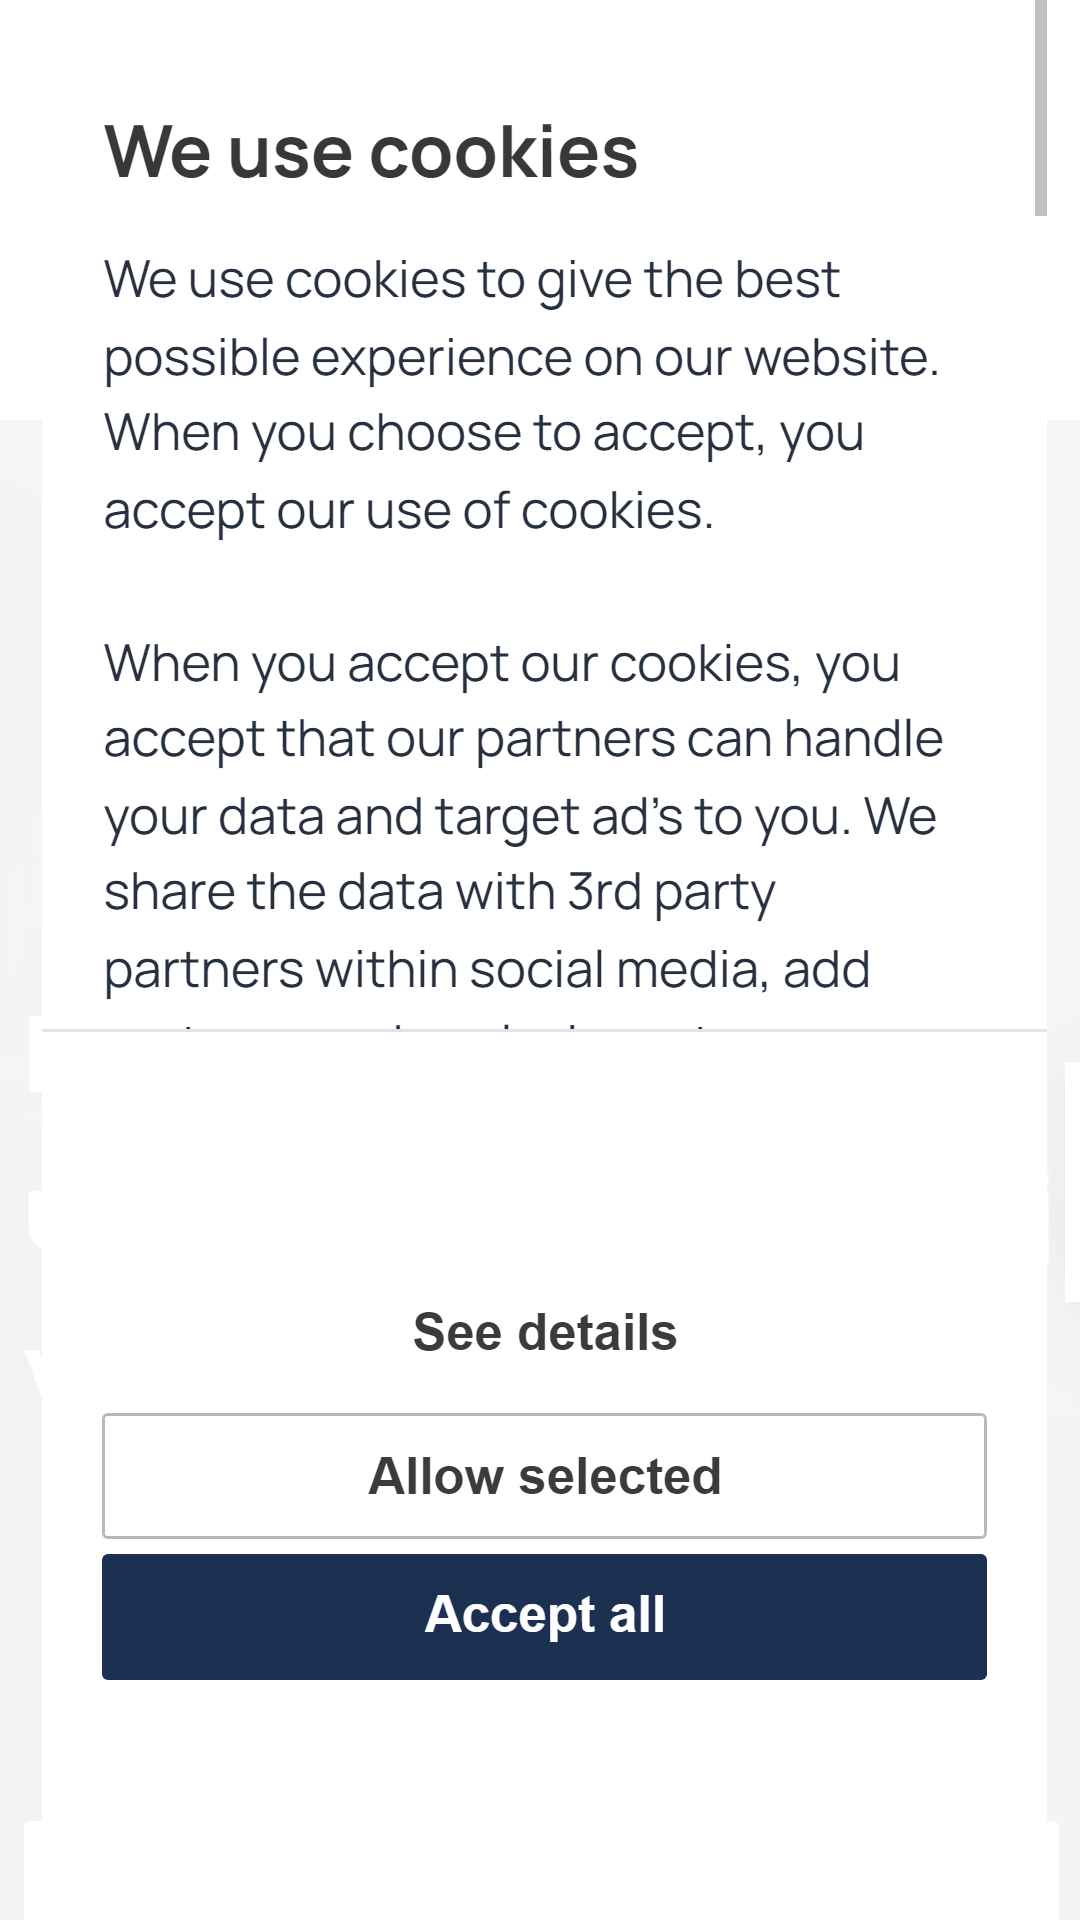
Task: Click the line 'When you accept our cookies, you'
Action: (x=502, y=664)
